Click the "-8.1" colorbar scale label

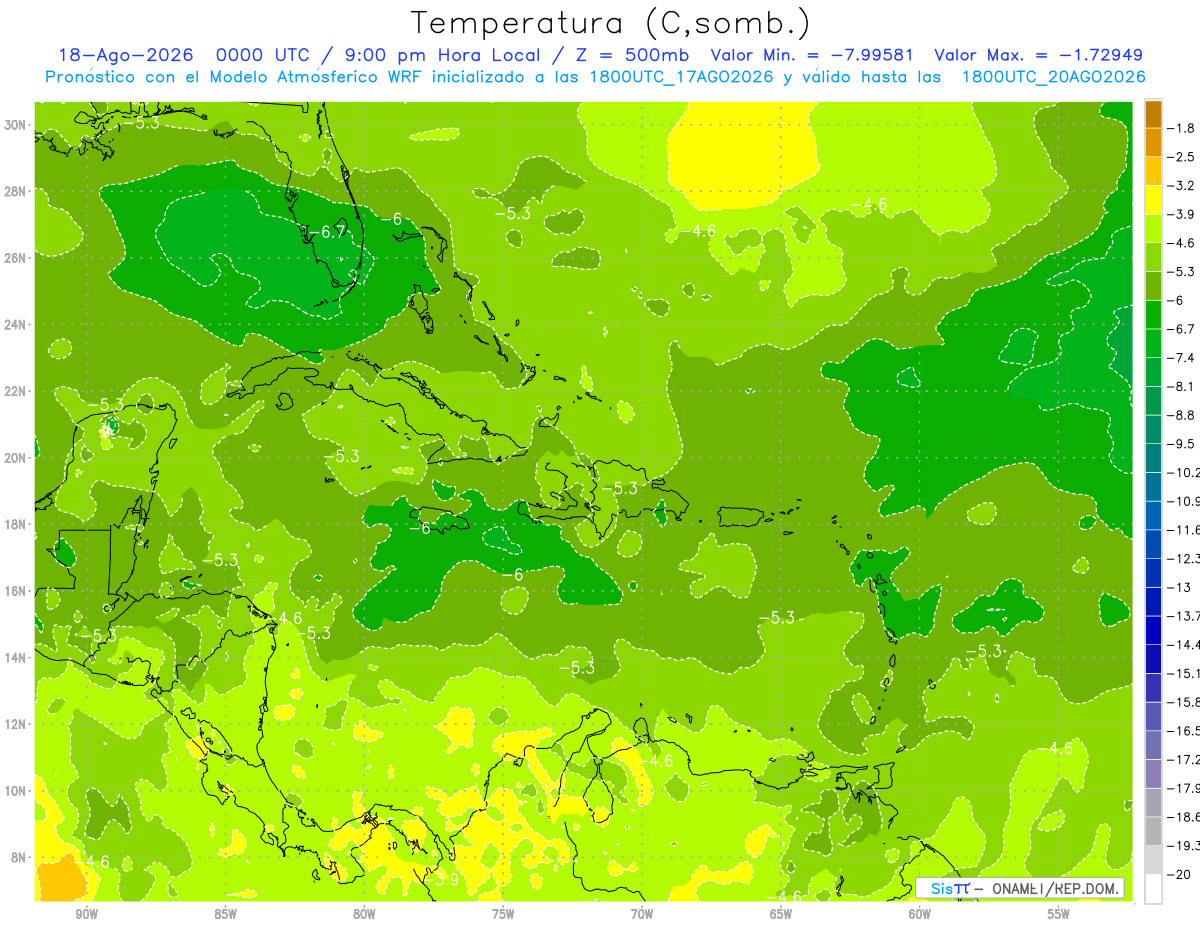click(1182, 386)
